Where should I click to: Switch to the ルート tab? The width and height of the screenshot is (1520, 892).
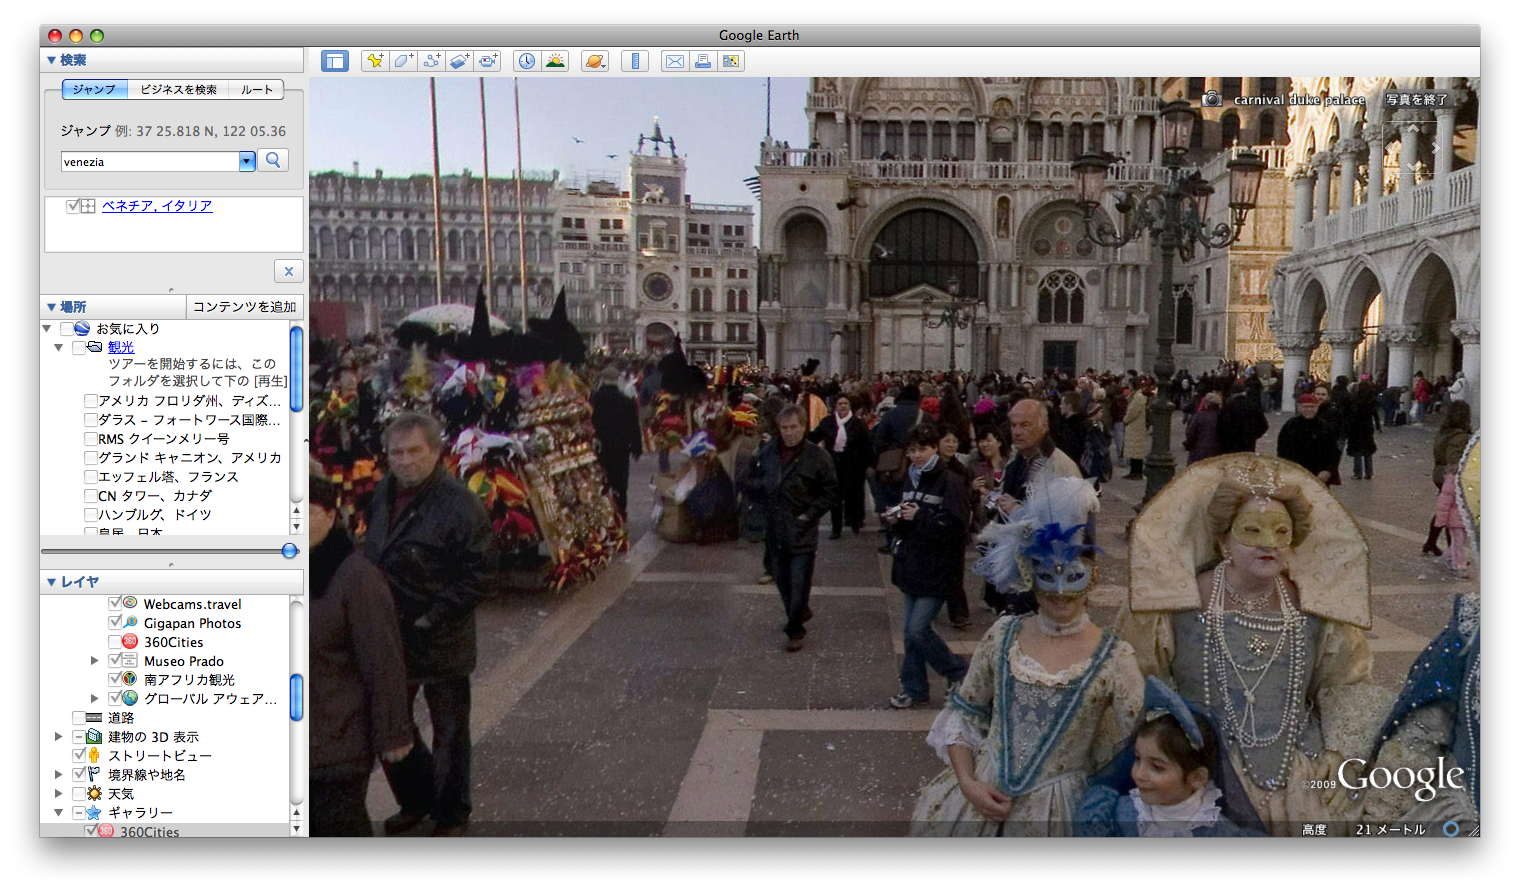(256, 89)
